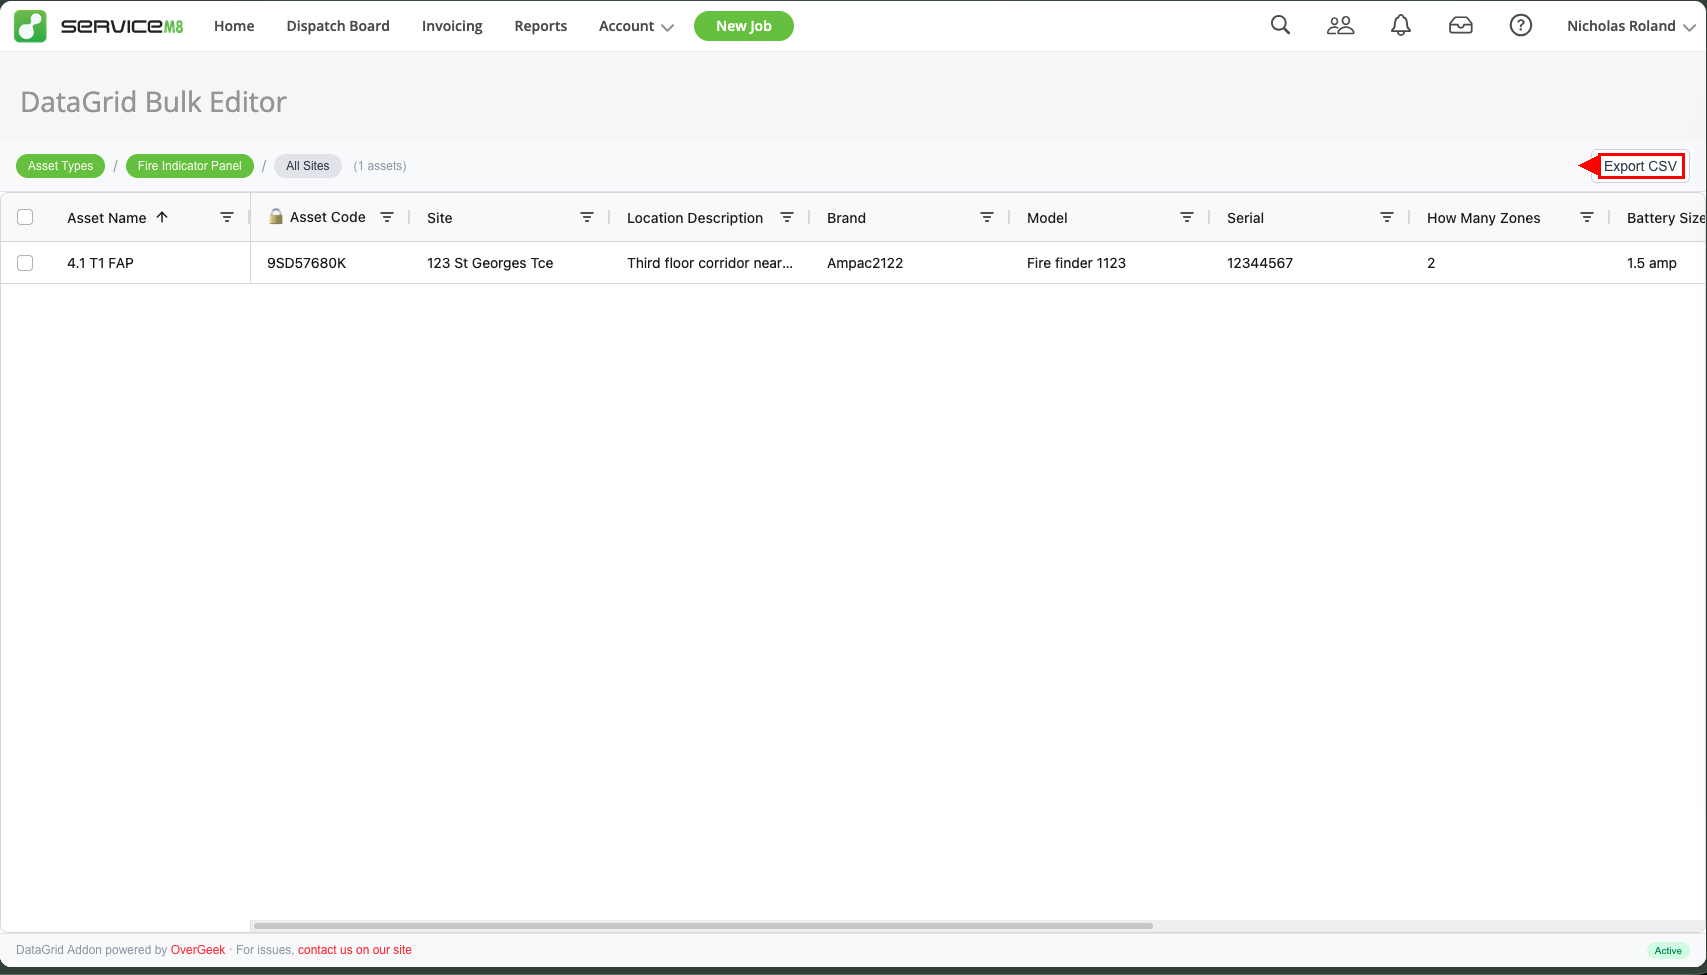This screenshot has height=975, width=1707.
Task: Click the Export CSV button
Action: [1640, 166]
